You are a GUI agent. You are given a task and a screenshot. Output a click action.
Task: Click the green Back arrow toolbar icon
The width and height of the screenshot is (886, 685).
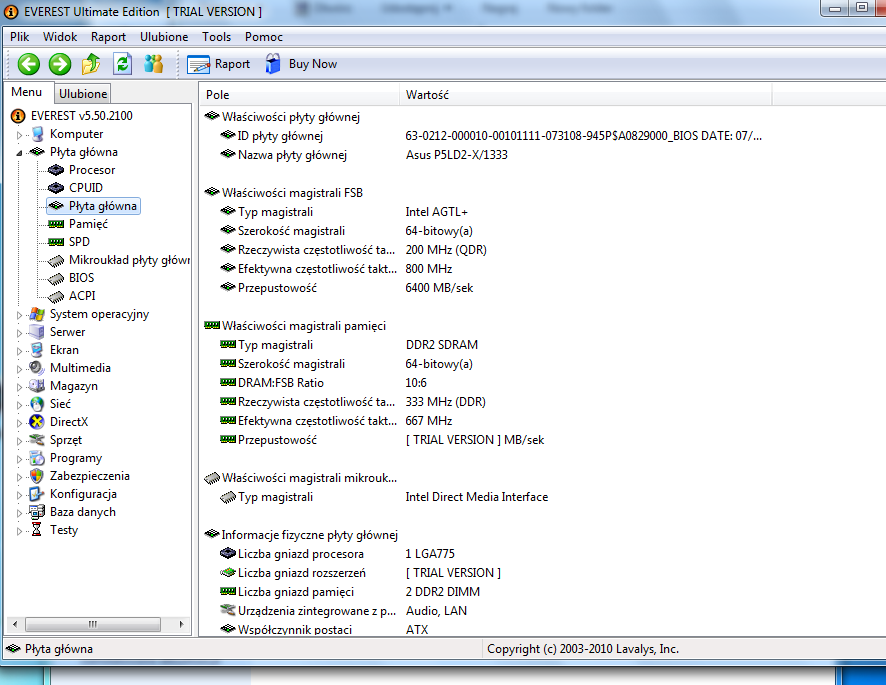(29, 64)
